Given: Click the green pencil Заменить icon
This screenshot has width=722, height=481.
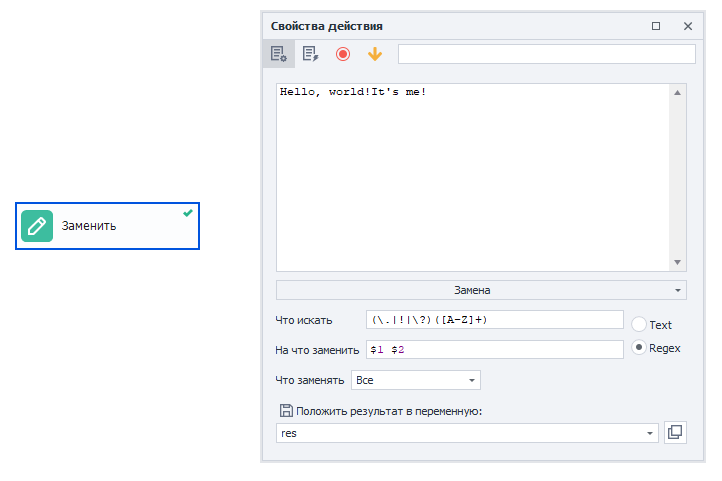Looking at the screenshot, I should (x=37, y=226).
